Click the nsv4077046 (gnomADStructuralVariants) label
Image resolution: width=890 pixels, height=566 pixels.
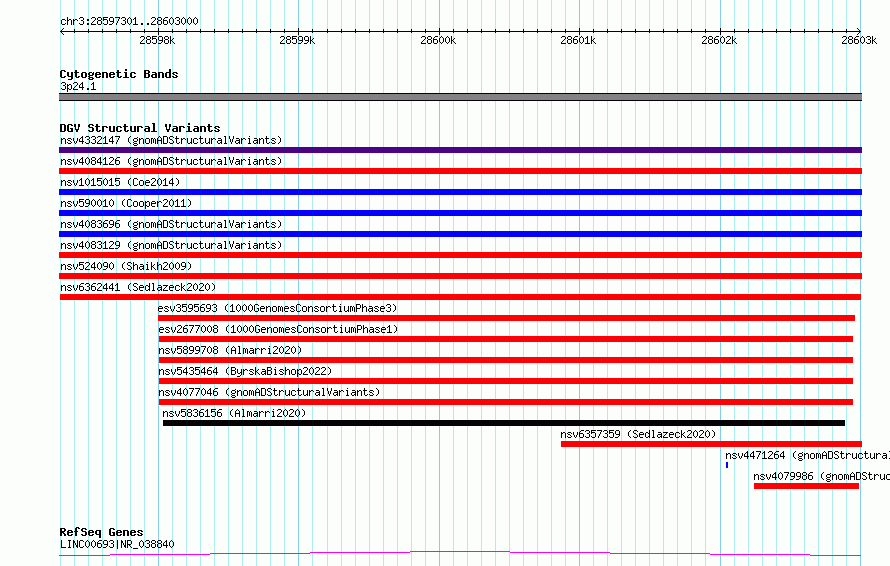click(x=269, y=392)
